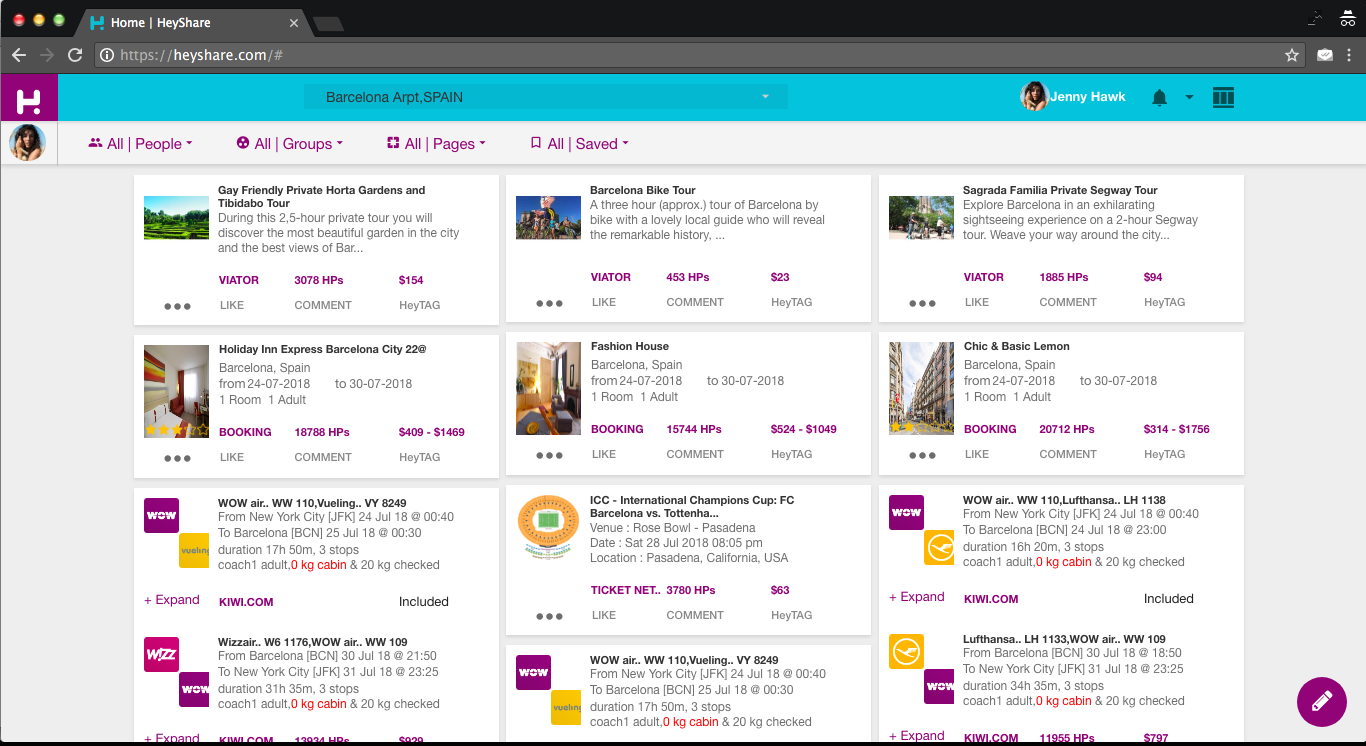Open the Barcelona Arpt,SPAIN destination selector

545,97
